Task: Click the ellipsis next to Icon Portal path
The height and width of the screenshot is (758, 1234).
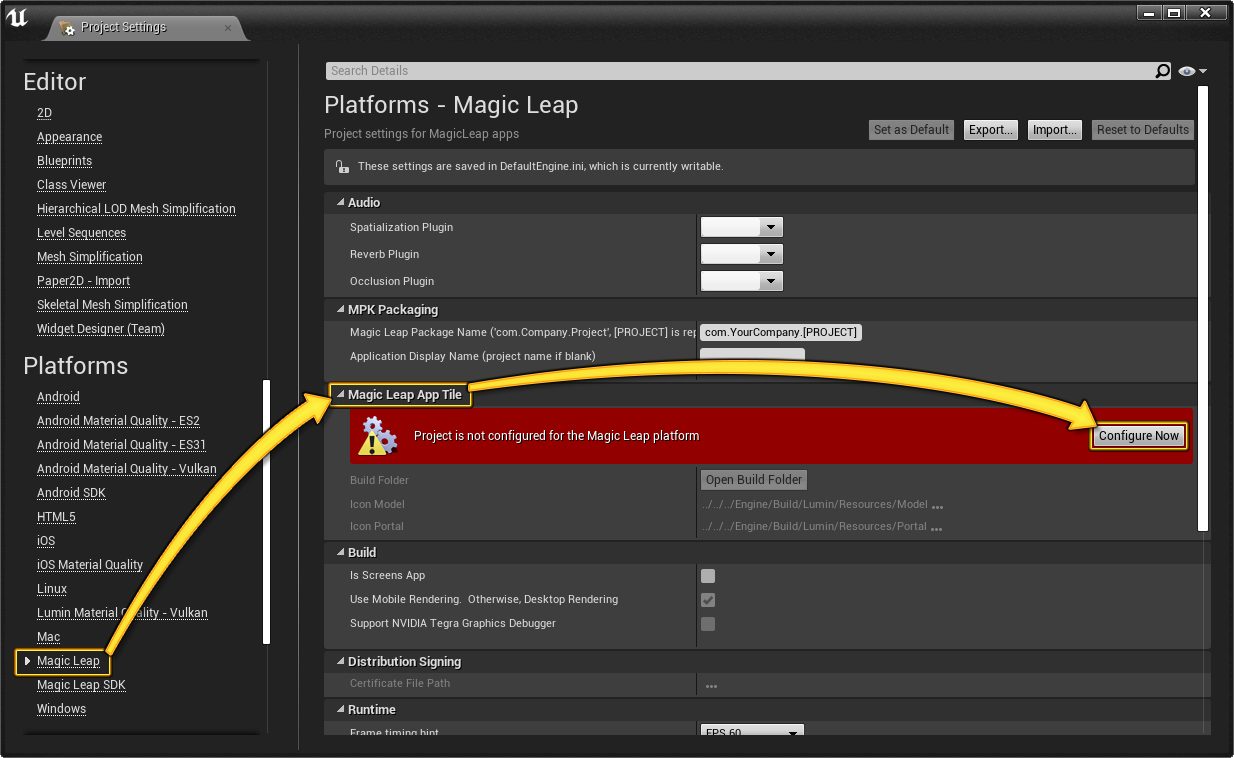Action: click(936, 528)
